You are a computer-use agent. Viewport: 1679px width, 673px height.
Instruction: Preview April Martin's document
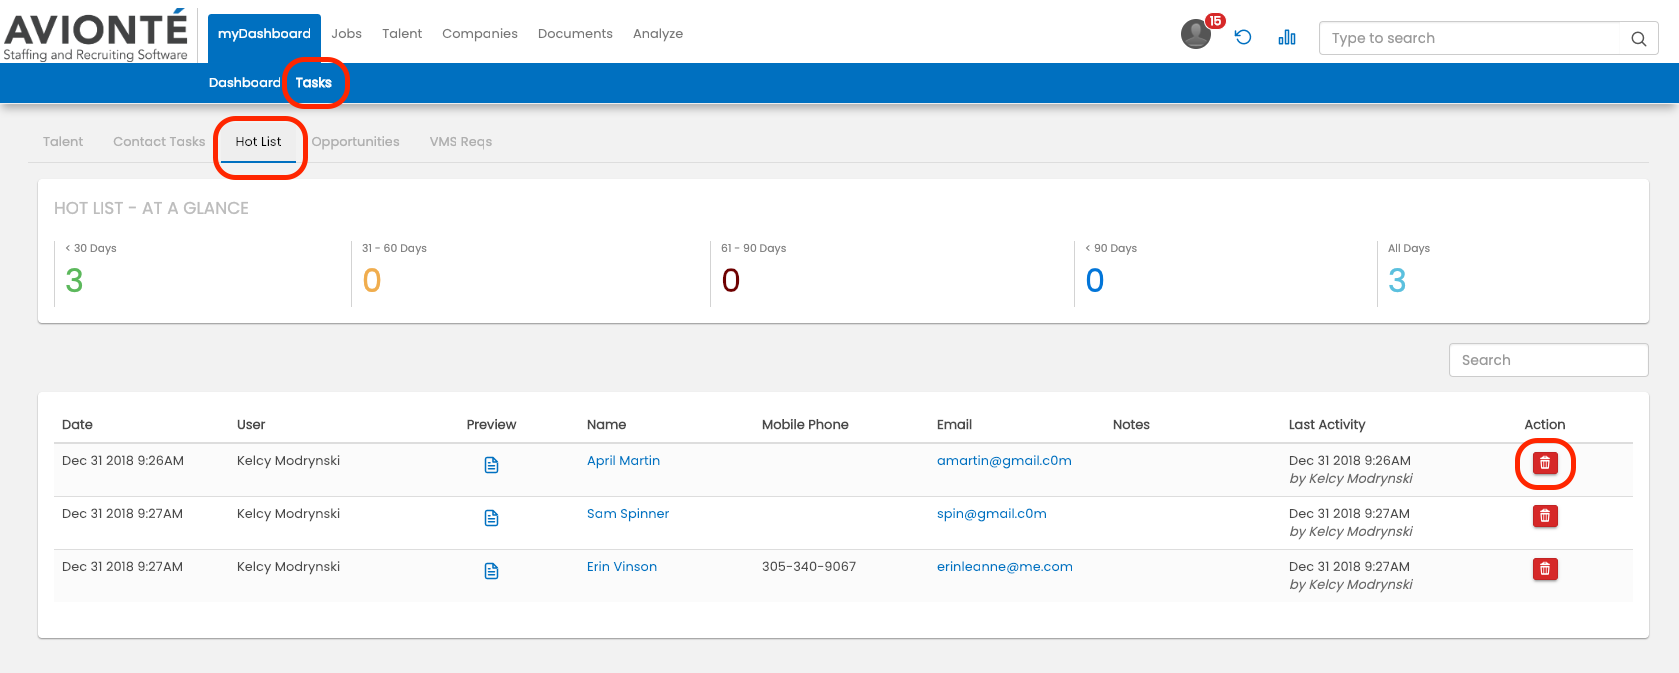[x=491, y=465]
